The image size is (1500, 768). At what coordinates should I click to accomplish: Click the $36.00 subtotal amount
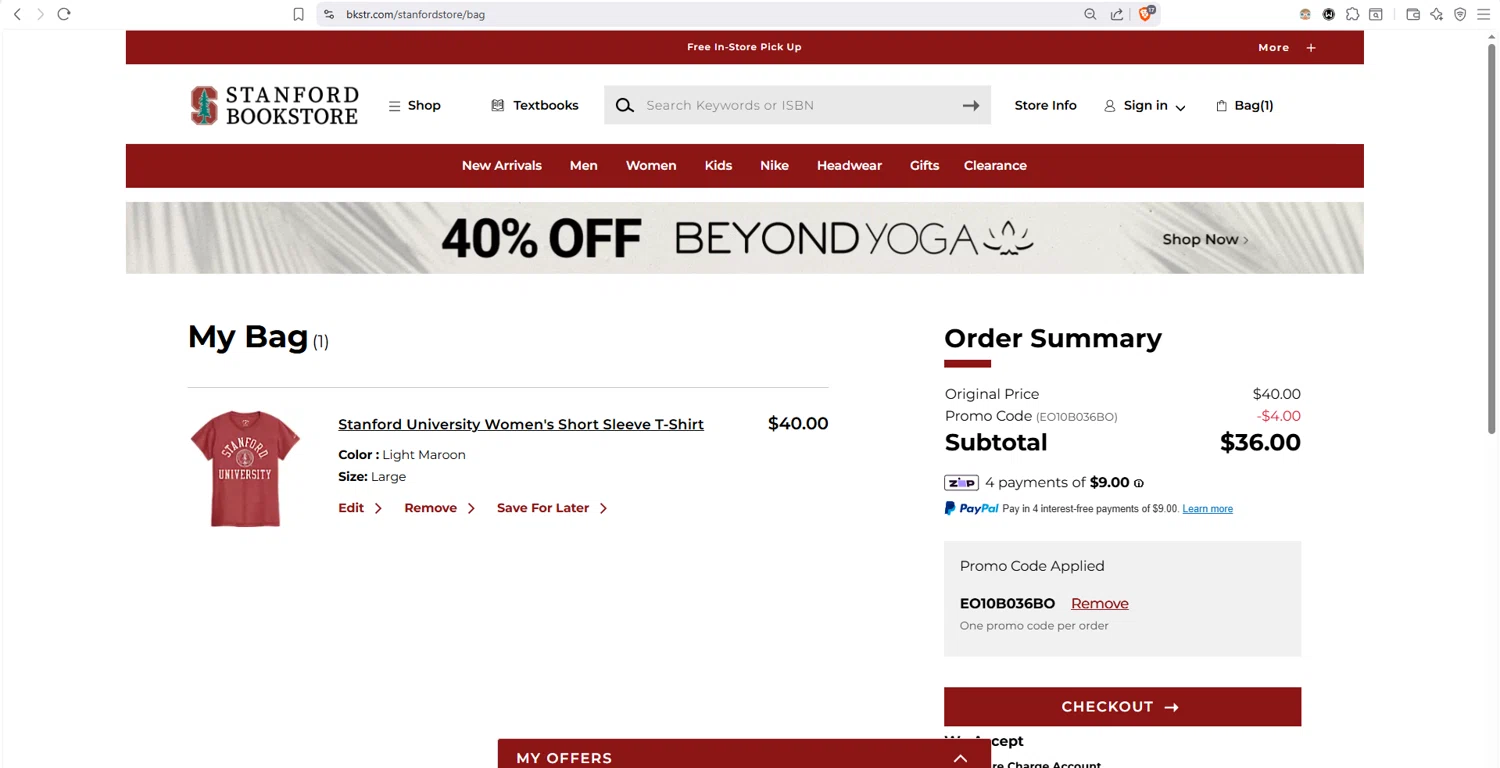[1260, 442]
